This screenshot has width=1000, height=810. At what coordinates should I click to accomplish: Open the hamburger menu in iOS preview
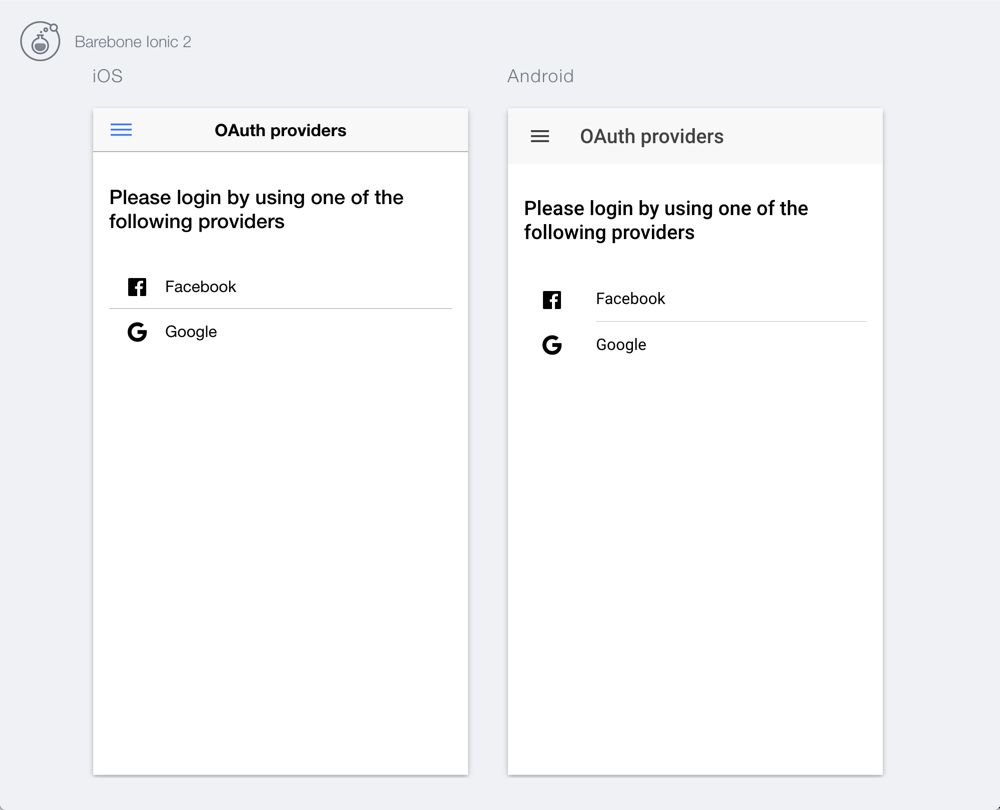[121, 130]
